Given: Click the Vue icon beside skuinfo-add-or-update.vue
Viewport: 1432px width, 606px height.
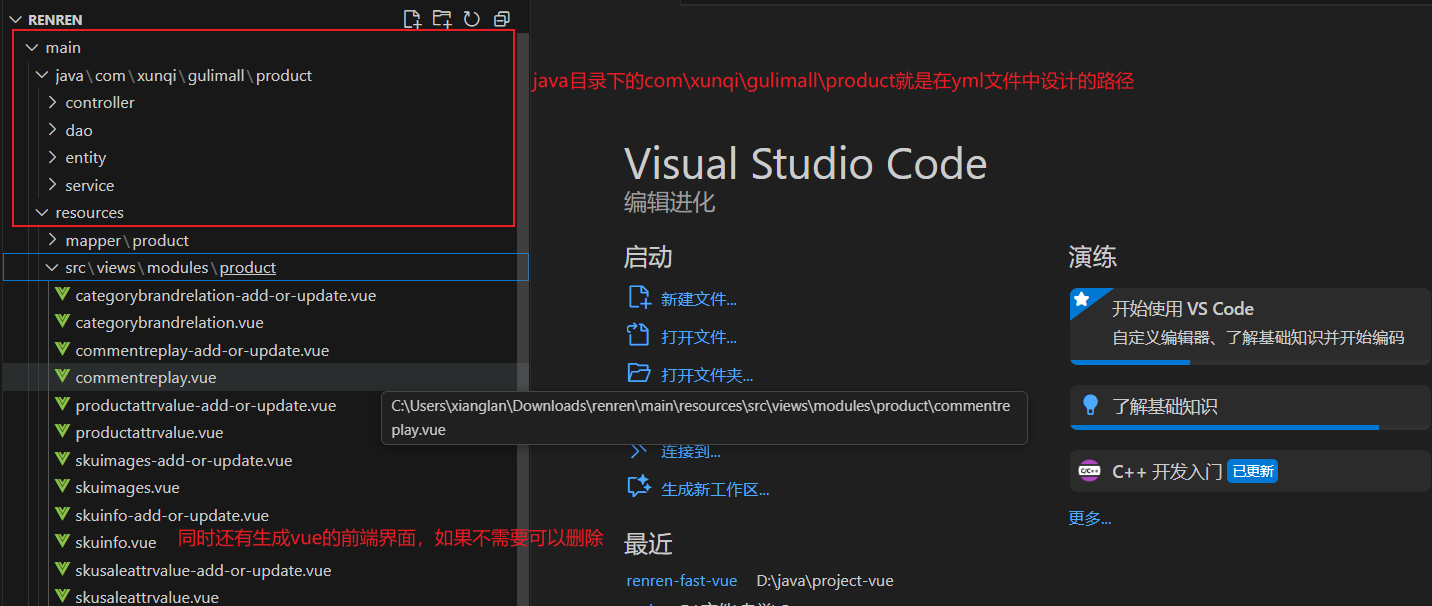Looking at the screenshot, I should pyautogui.click(x=62, y=515).
